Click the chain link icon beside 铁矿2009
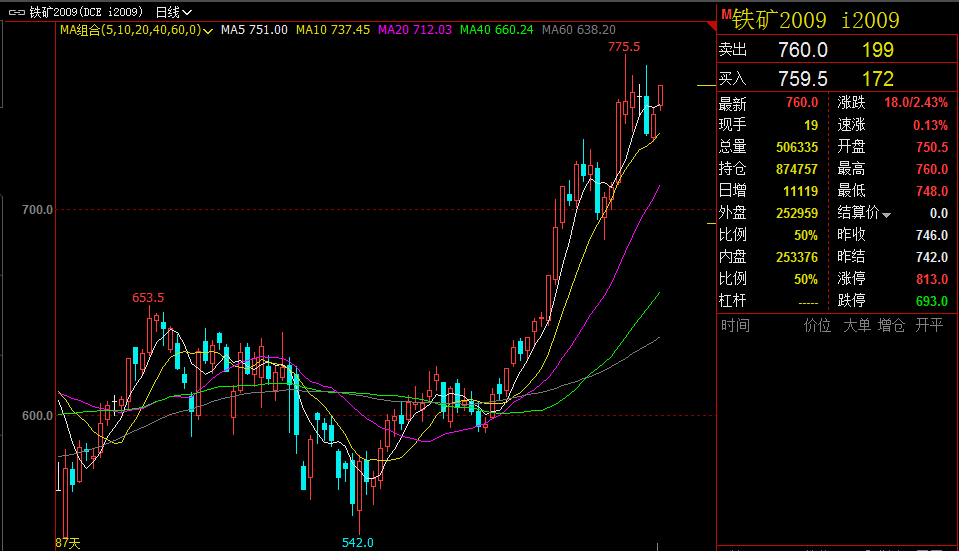959x551 pixels. [x=17, y=12]
